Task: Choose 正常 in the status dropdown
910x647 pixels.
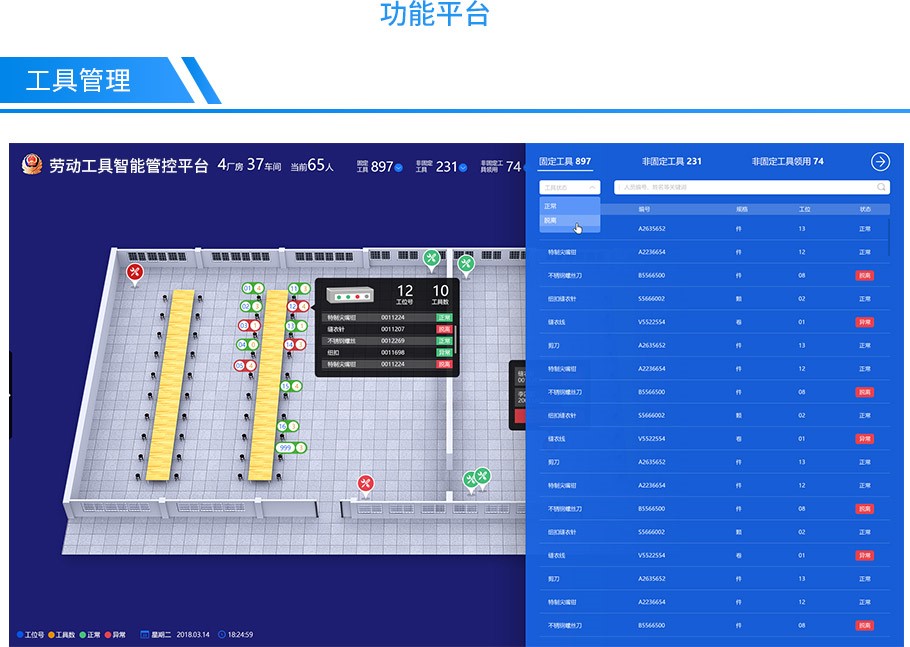Action: [x=551, y=206]
